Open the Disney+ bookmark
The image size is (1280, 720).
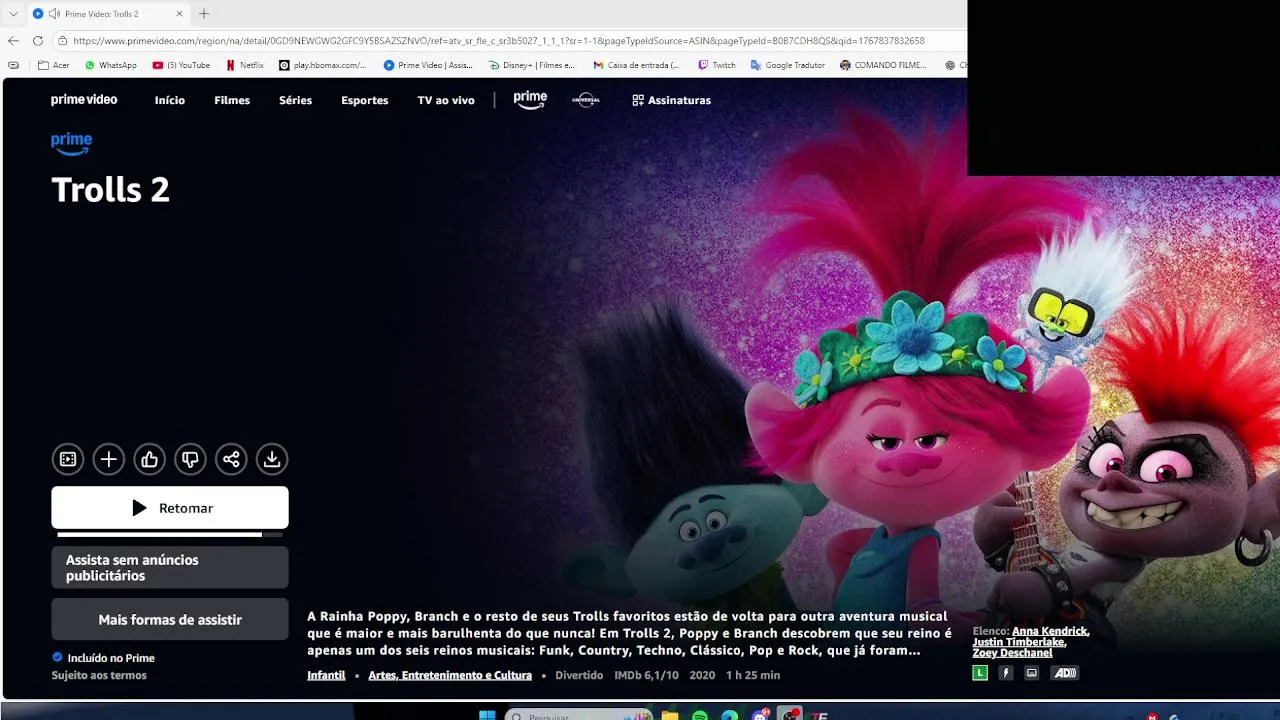click(532, 65)
